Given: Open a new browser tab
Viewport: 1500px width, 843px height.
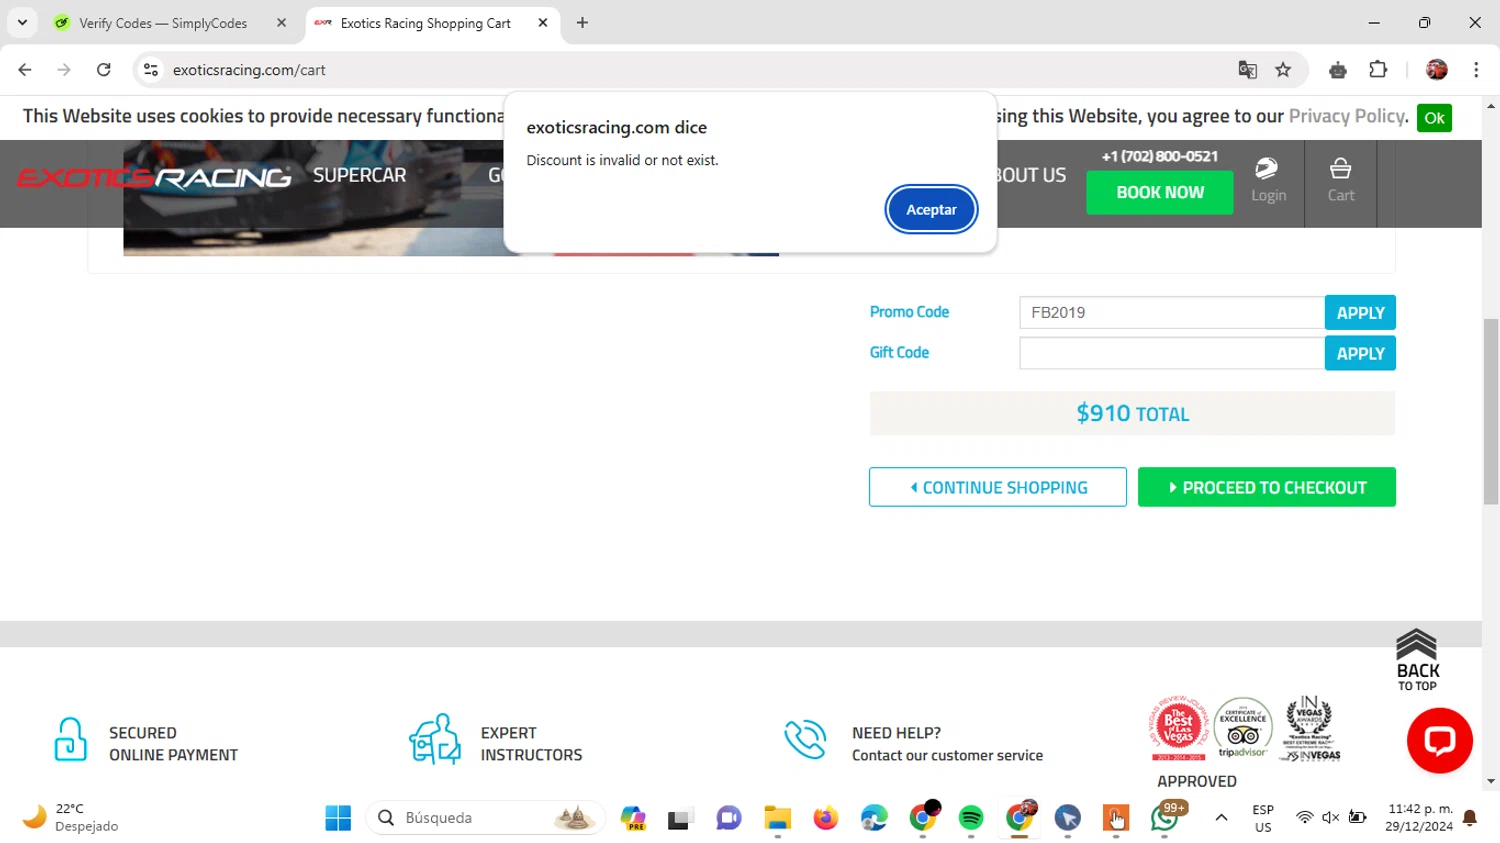Looking at the screenshot, I should 582,23.
